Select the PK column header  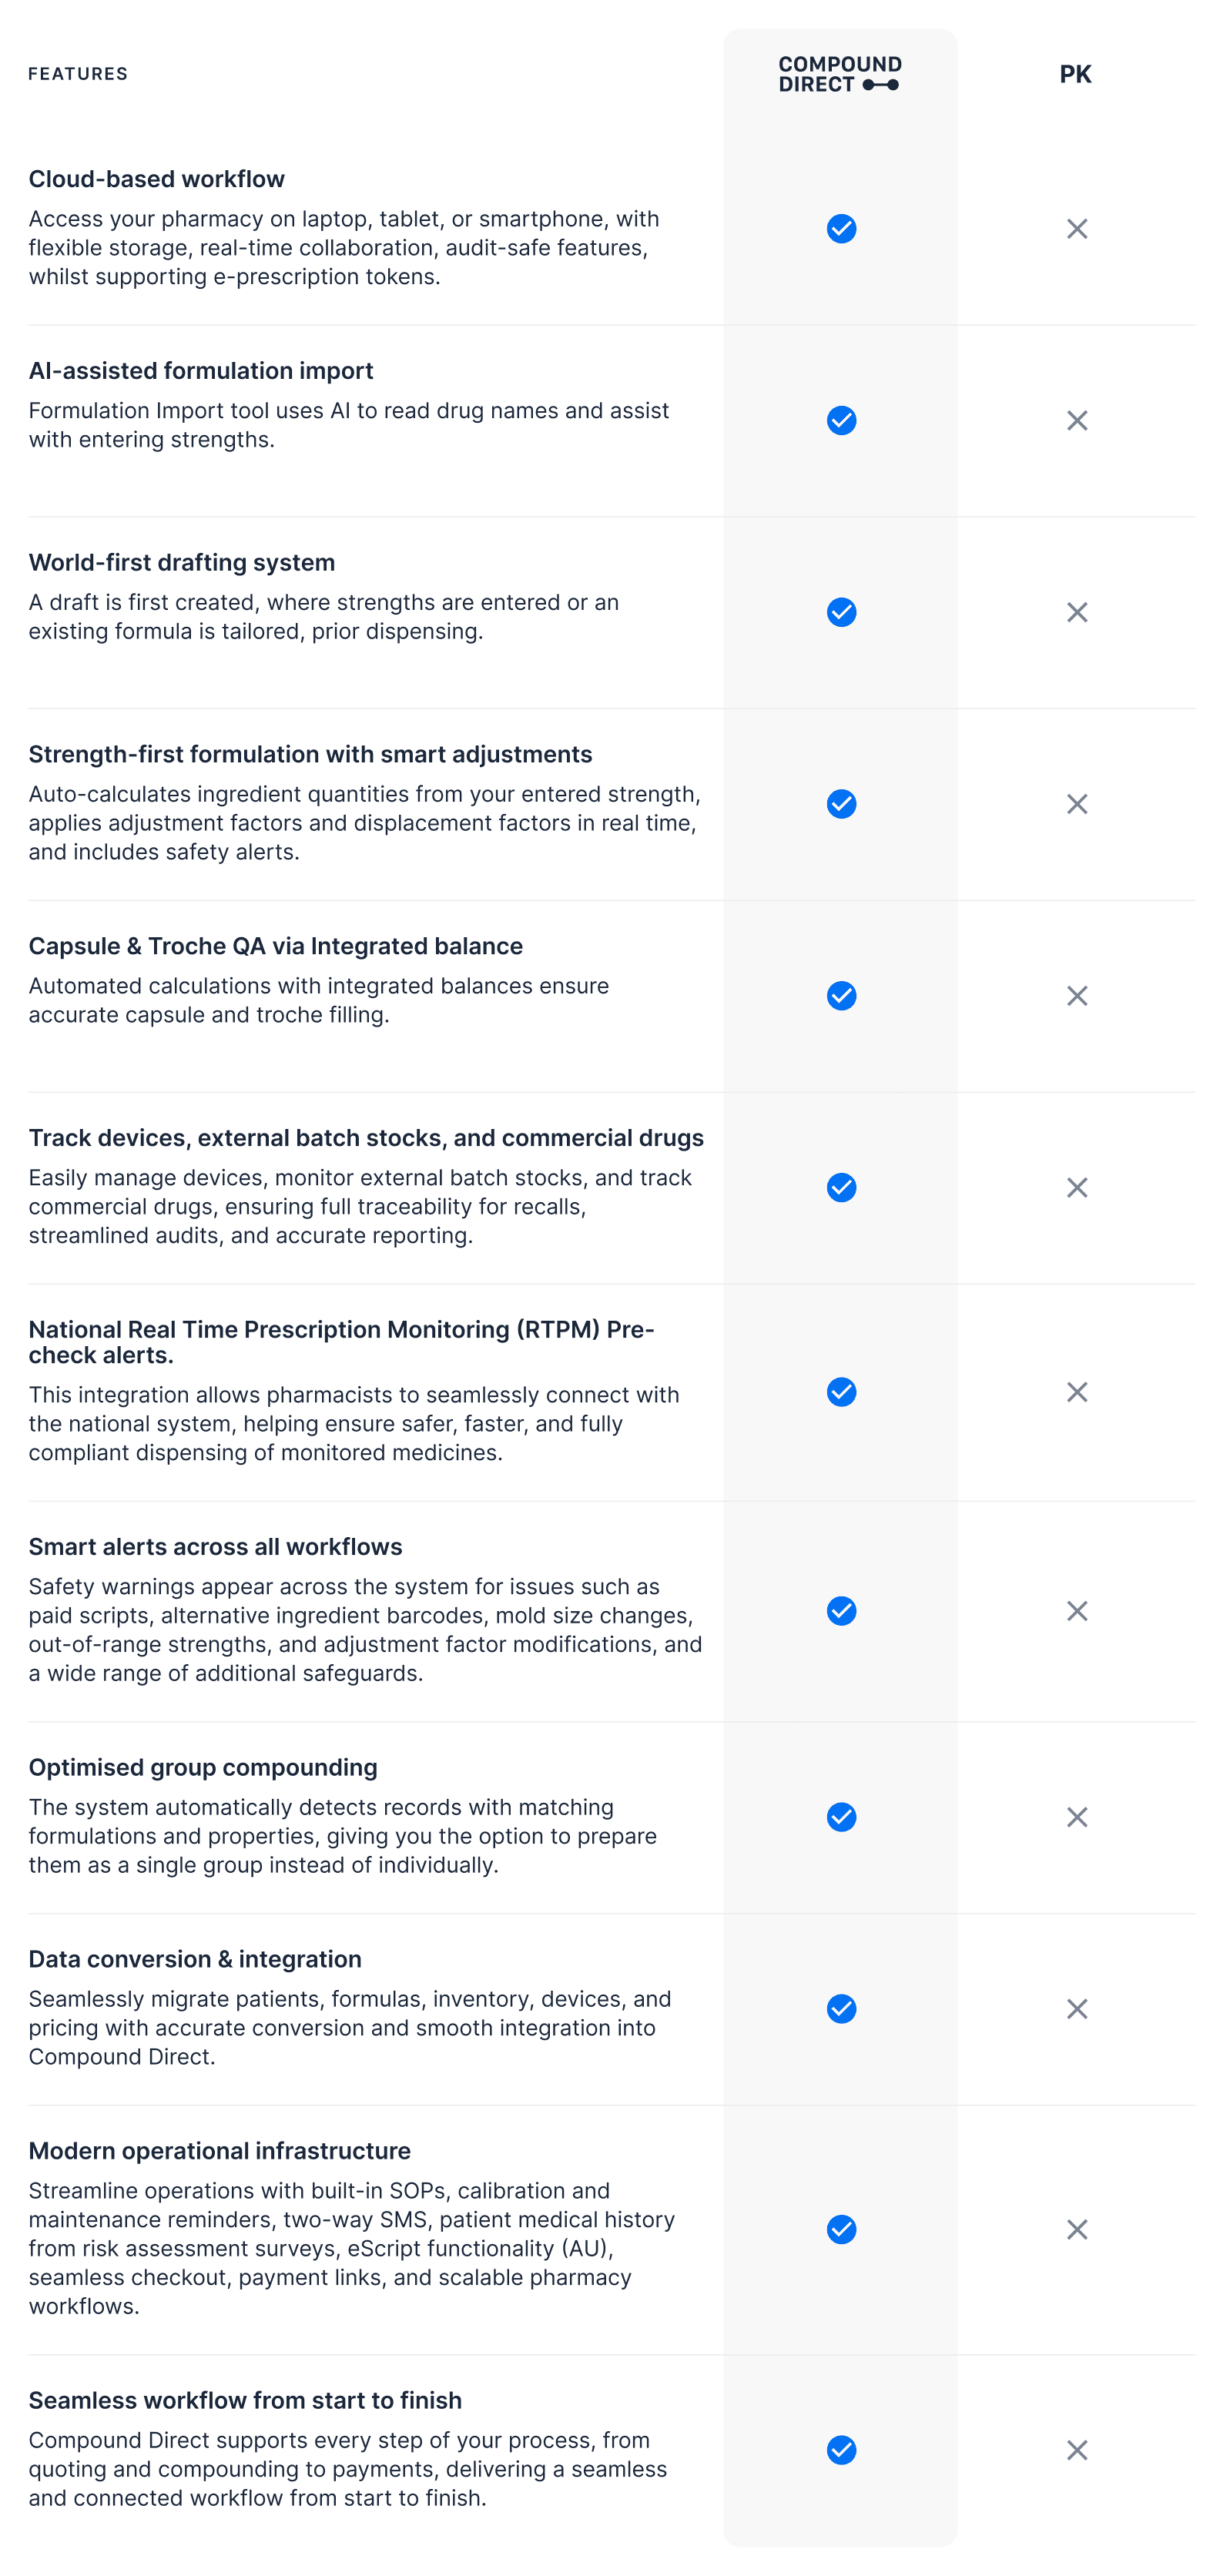click(x=1075, y=74)
